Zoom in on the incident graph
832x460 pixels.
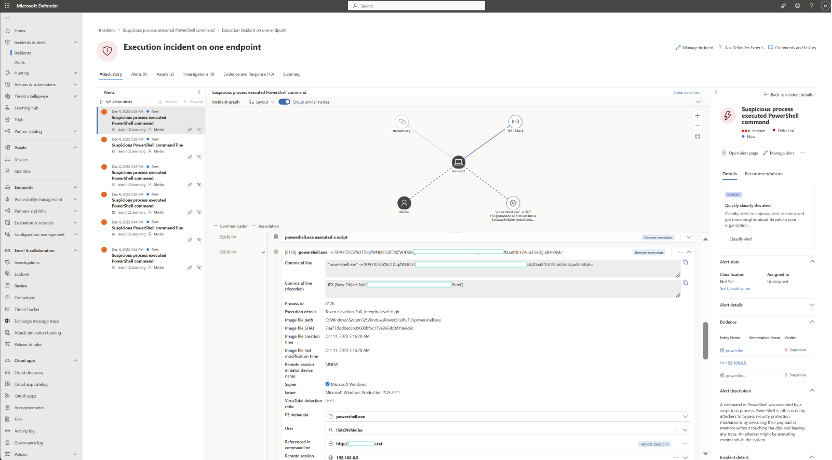(x=697, y=115)
